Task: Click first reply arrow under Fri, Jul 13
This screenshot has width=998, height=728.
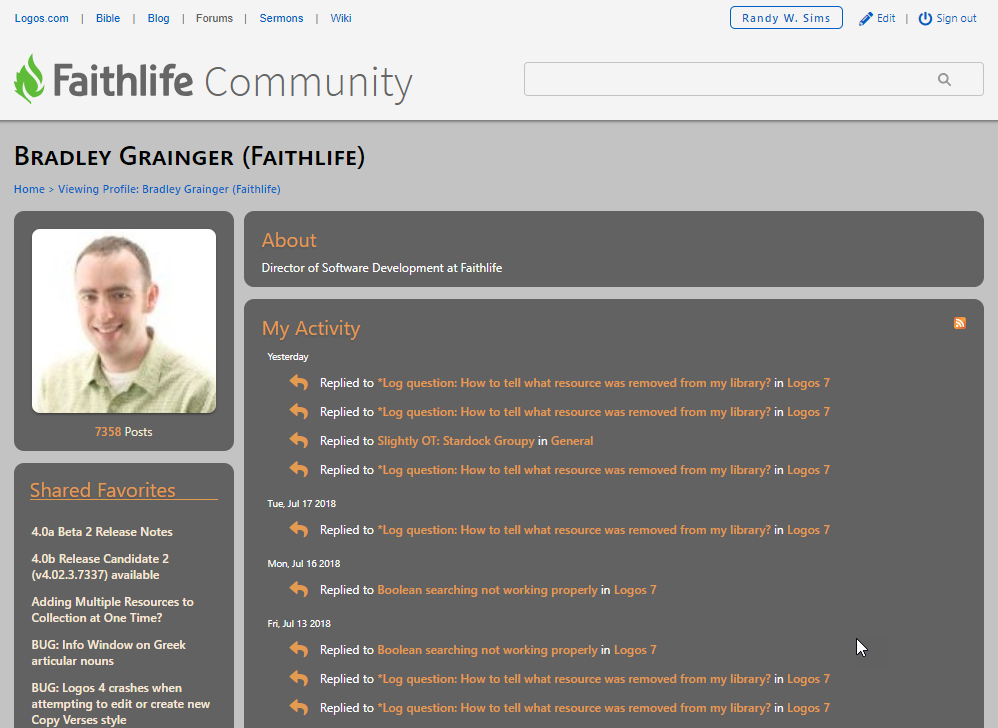Action: pos(299,649)
